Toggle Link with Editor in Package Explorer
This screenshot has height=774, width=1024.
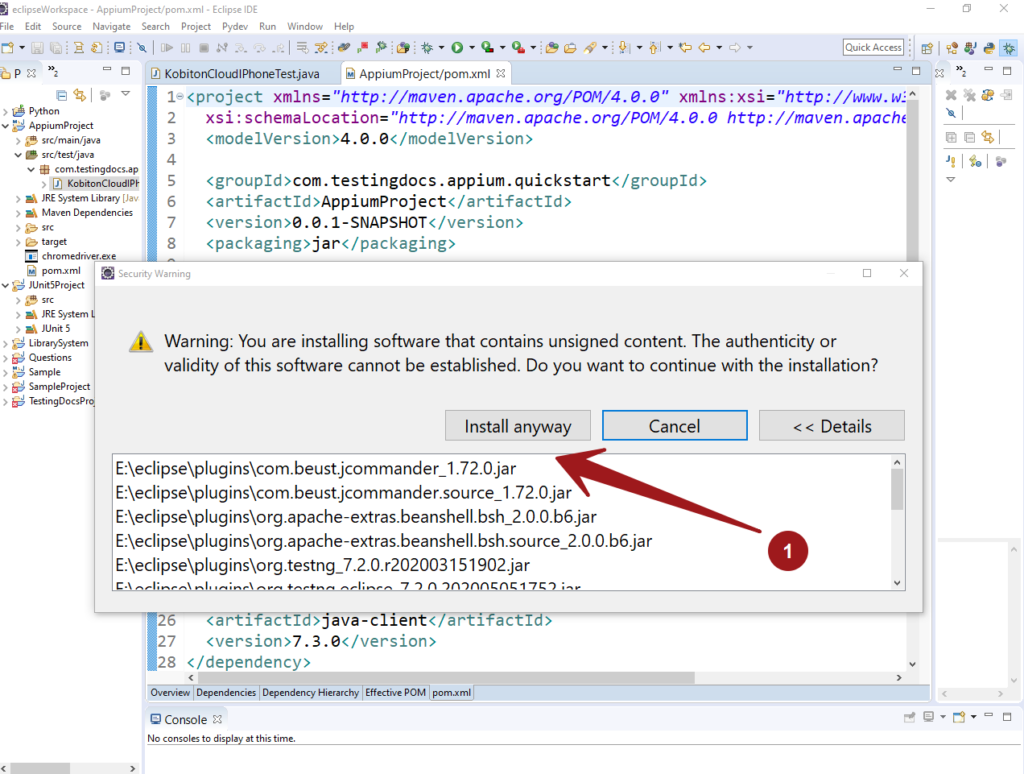79,93
